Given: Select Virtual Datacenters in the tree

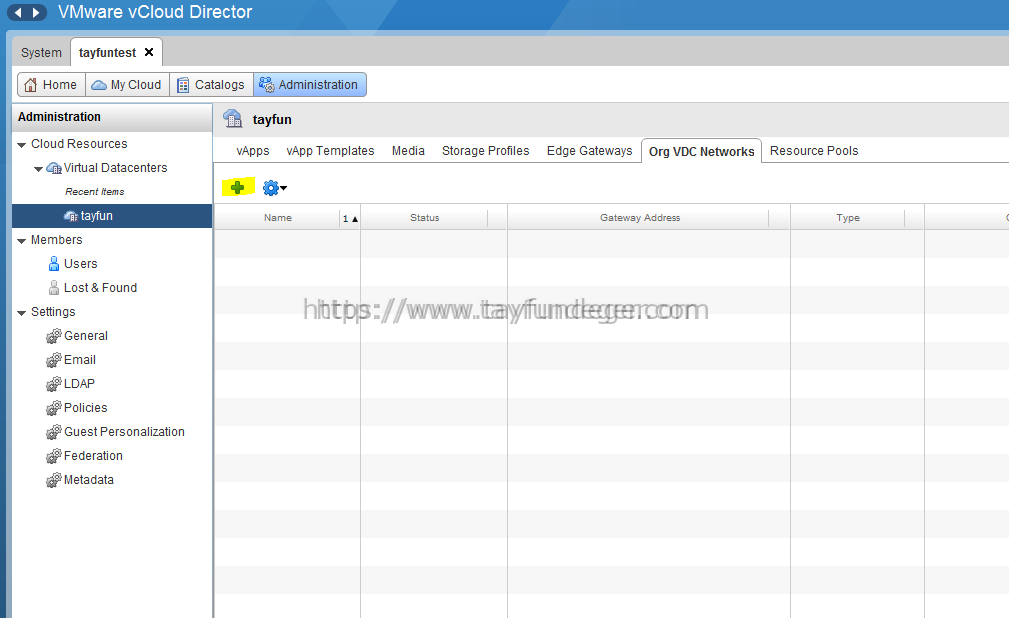Looking at the screenshot, I should tap(116, 168).
